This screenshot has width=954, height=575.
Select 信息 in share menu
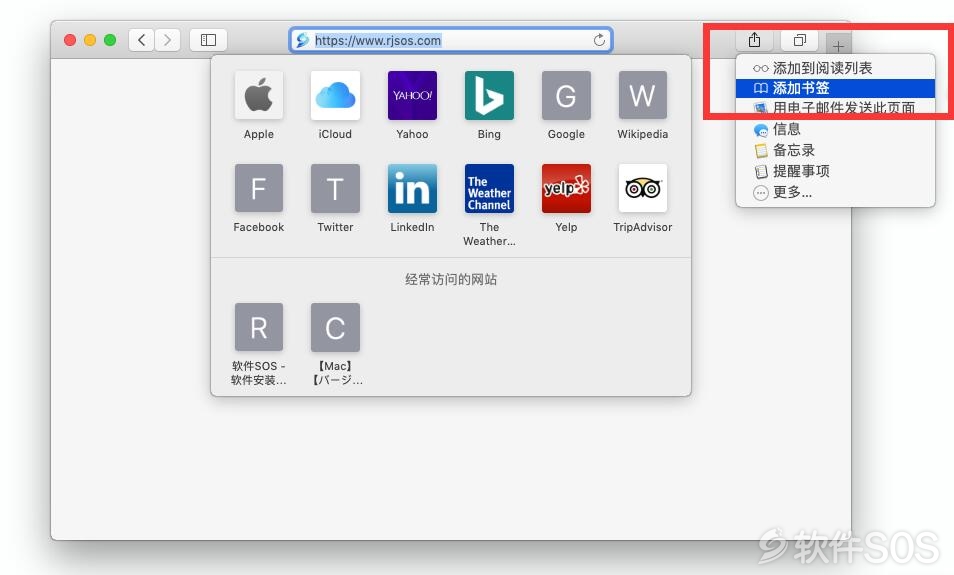[835, 129]
